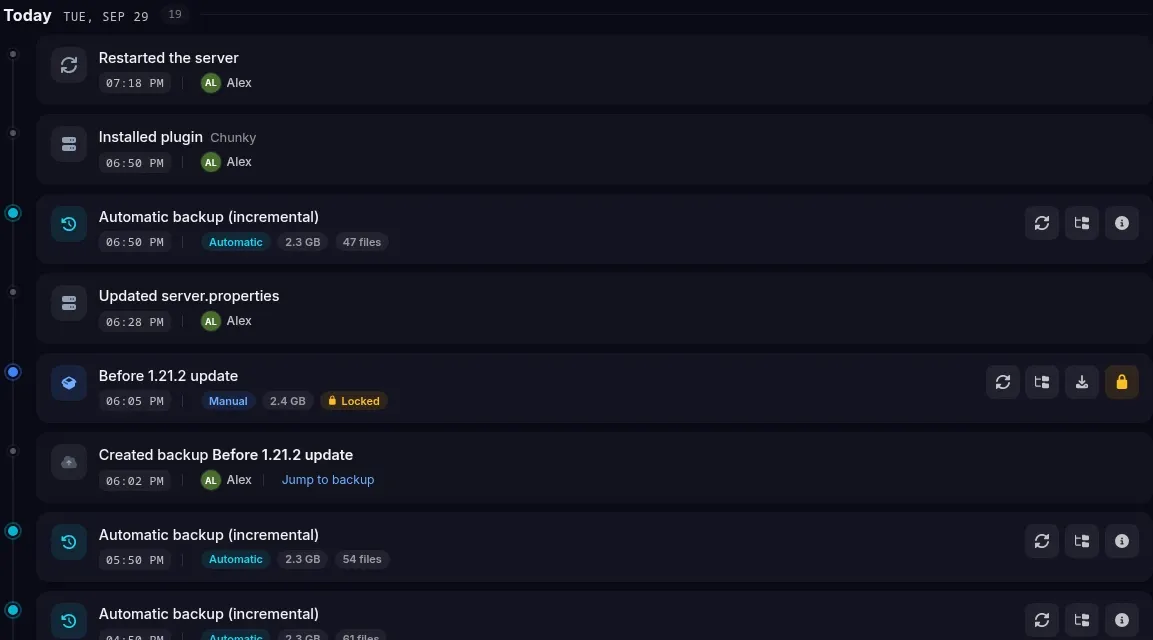Open the Jump to backup link
The height and width of the screenshot is (640, 1153).
click(328, 480)
